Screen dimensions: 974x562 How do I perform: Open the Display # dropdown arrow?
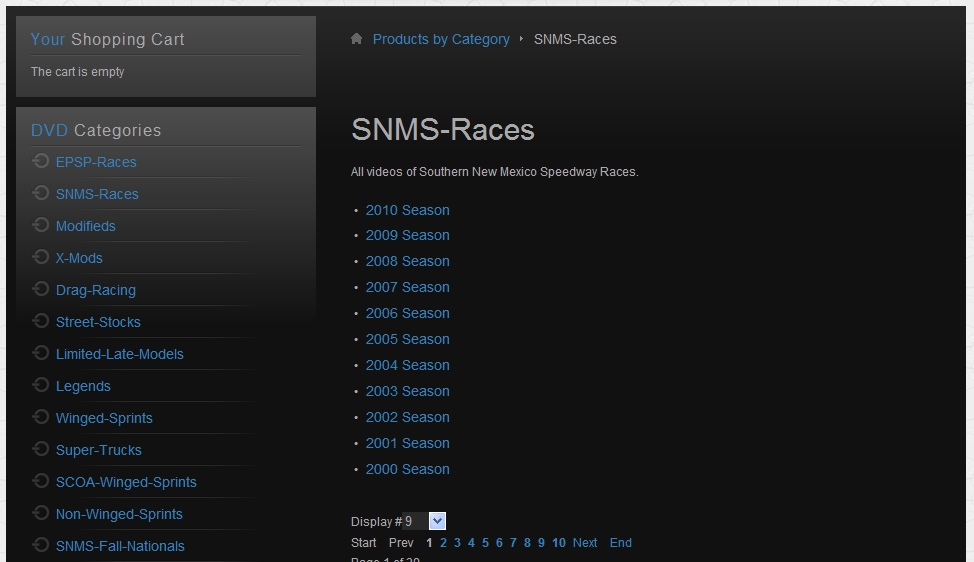(x=437, y=521)
